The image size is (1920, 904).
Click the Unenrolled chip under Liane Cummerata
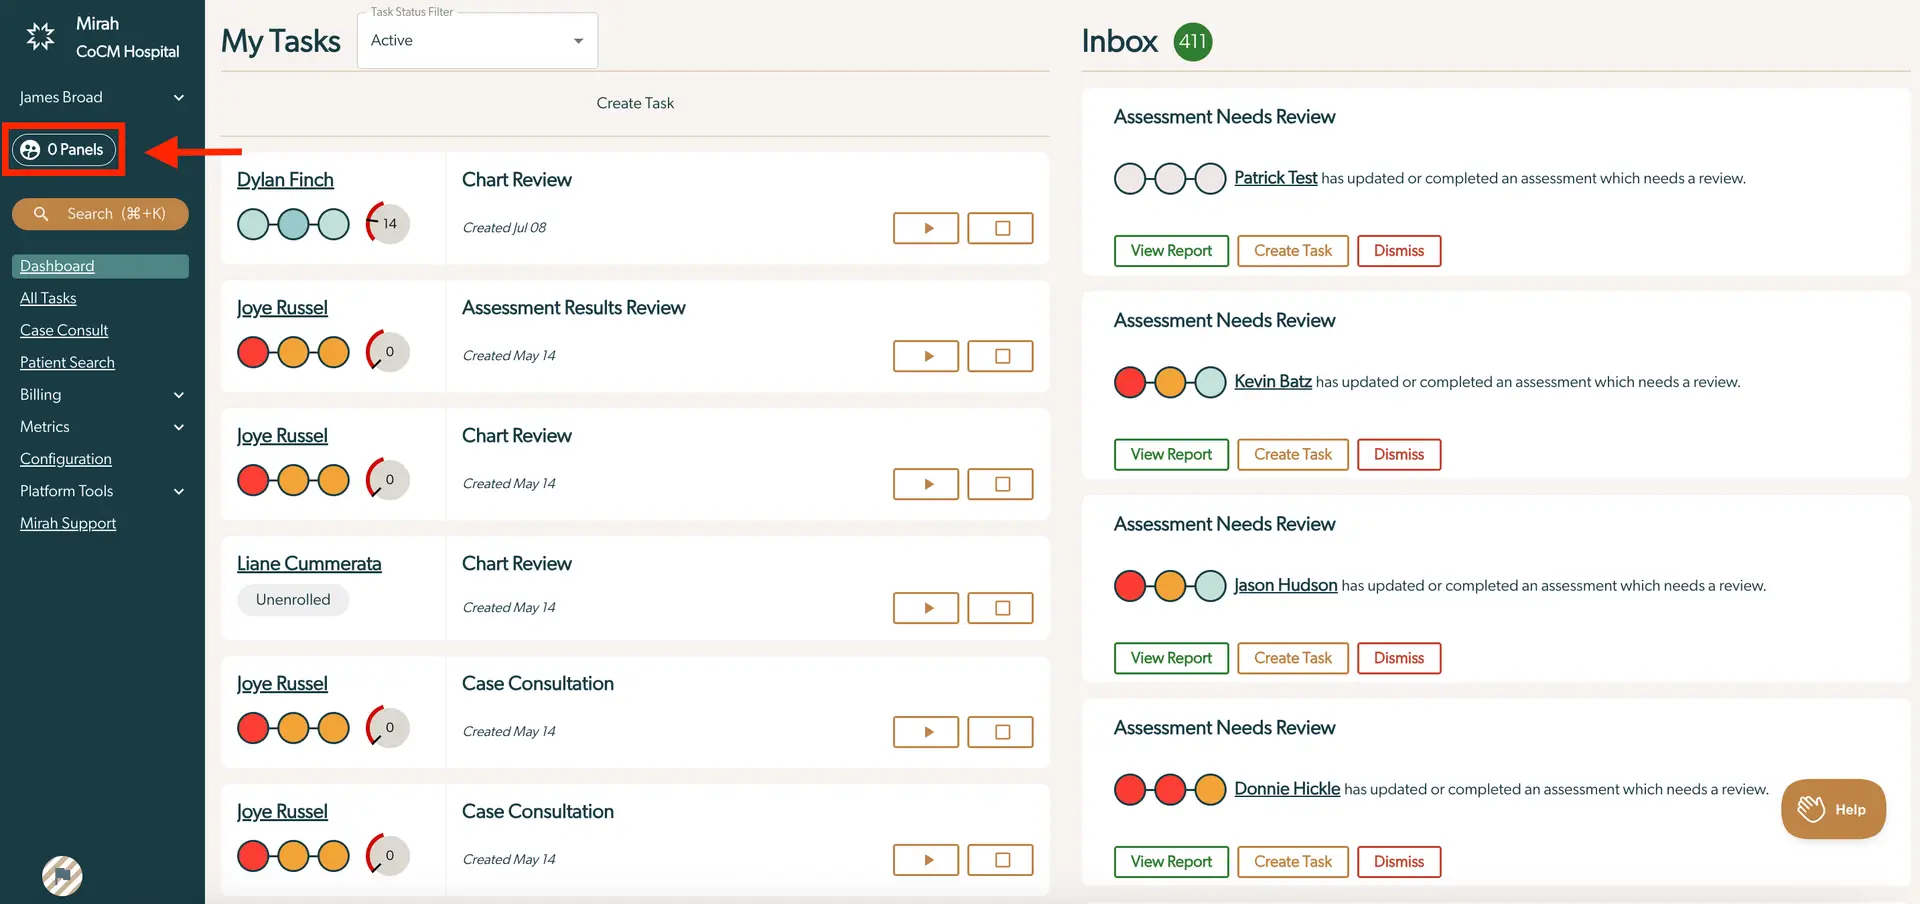tap(292, 599)
